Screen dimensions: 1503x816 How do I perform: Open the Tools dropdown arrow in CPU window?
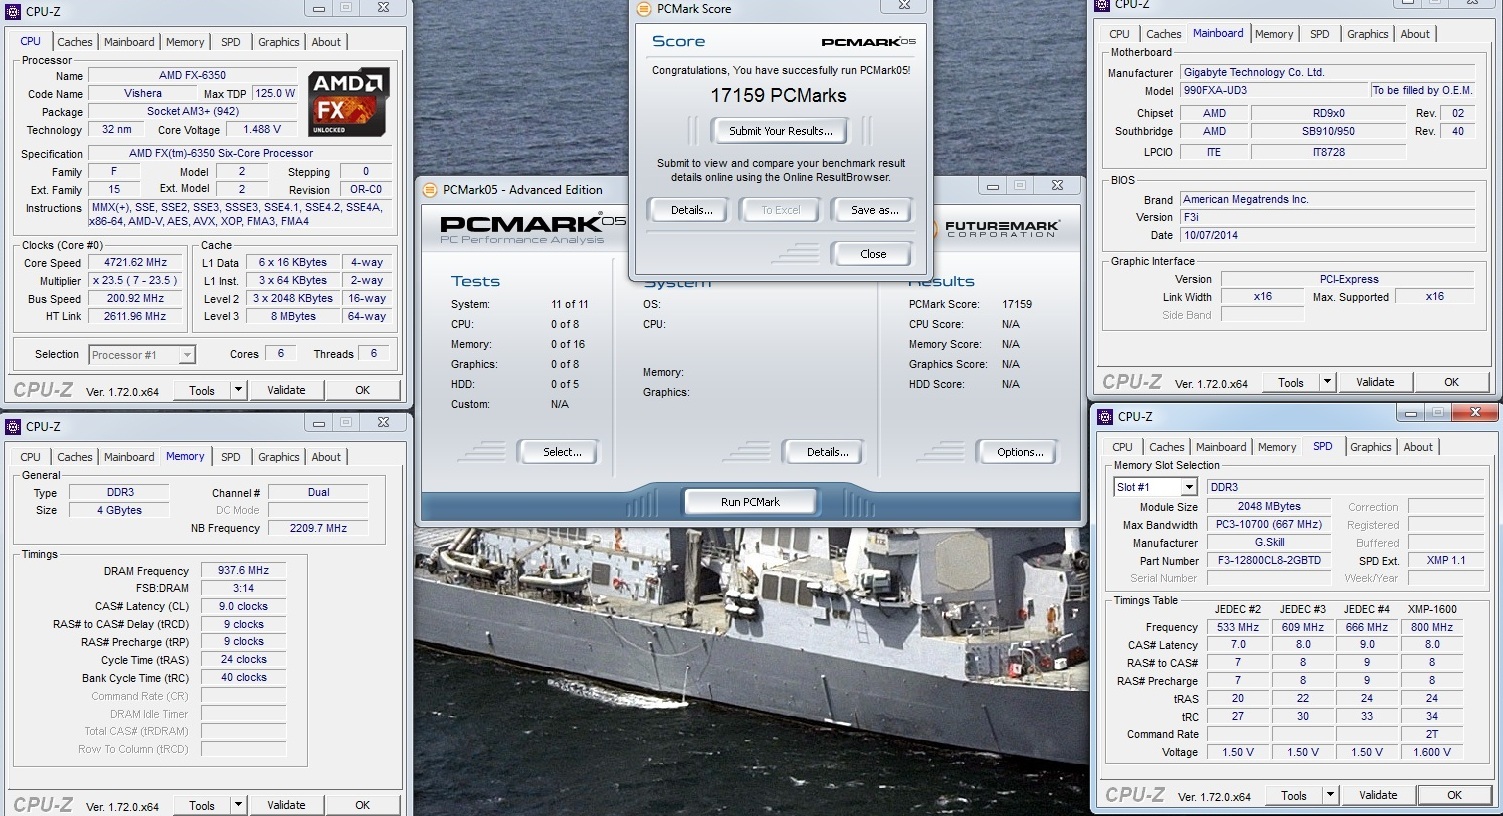[x=238, y=390]
